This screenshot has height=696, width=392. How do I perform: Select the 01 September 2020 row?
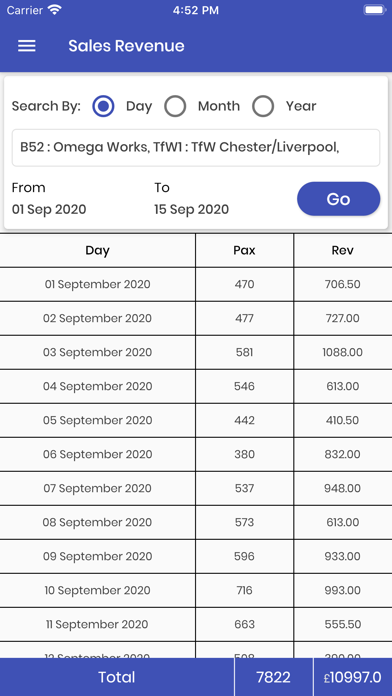(196, 285)
